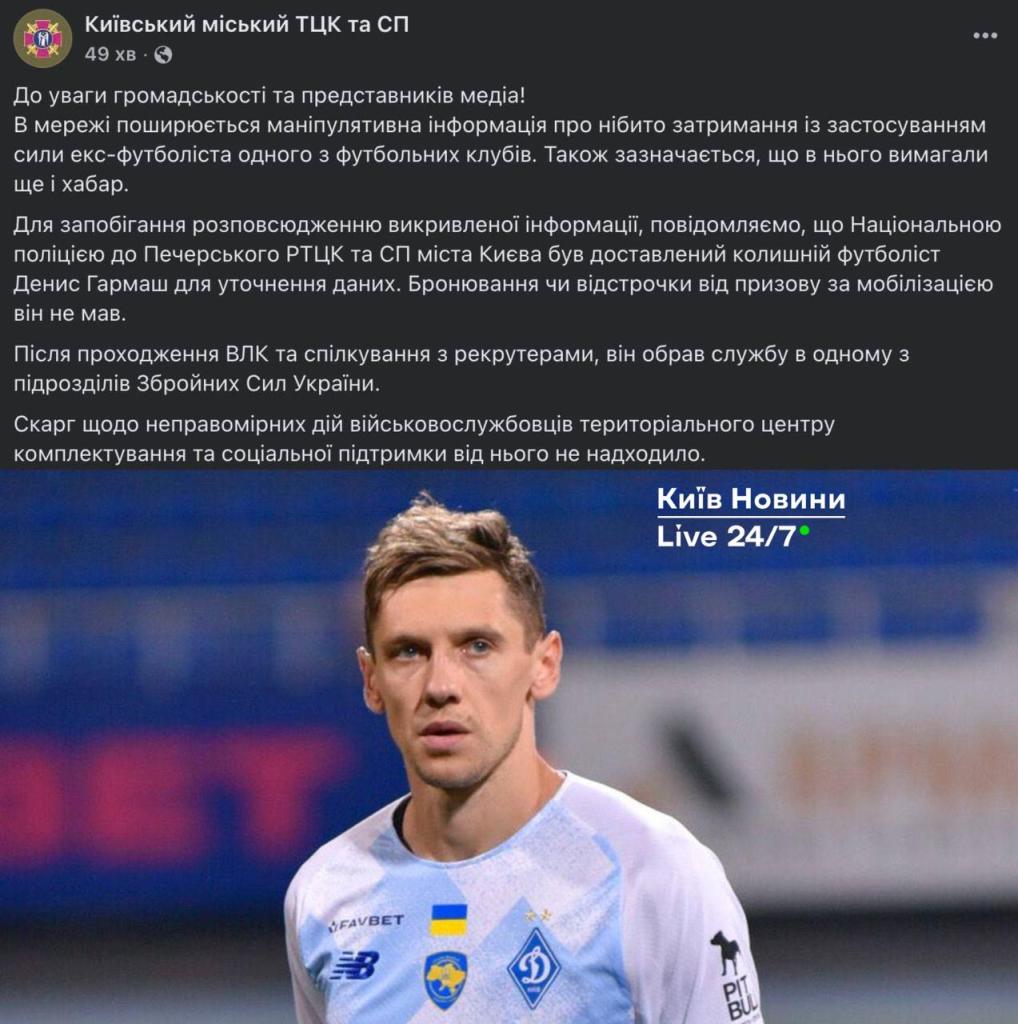
Task: Open the Київський міський ТЦК та СП page
Action: [x=247, y=25]
